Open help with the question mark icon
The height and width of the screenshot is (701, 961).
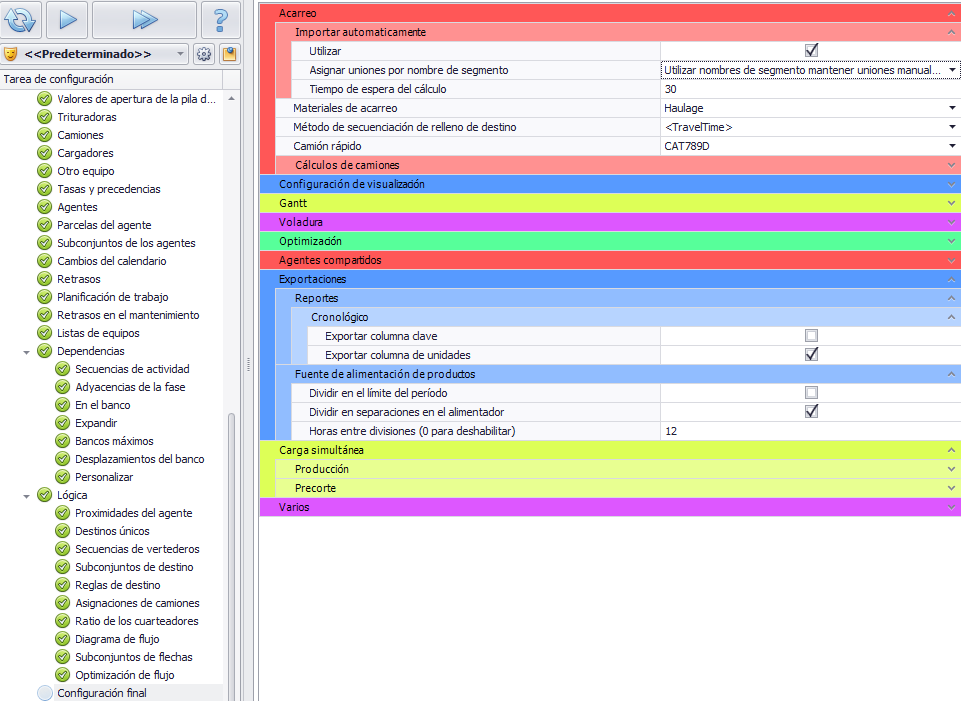point(221,19)
